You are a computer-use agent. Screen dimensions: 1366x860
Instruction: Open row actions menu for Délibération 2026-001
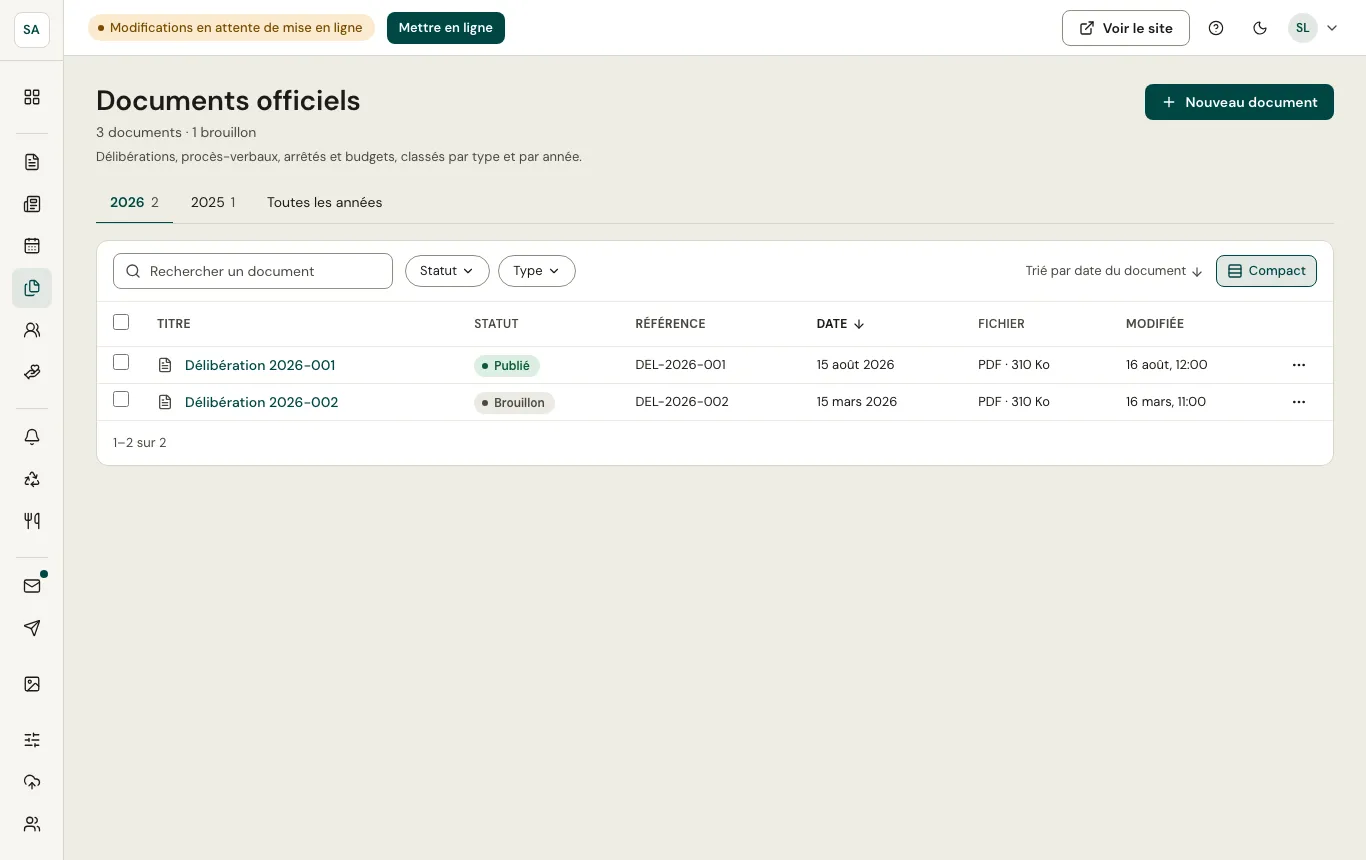(x=1299, y=365)
